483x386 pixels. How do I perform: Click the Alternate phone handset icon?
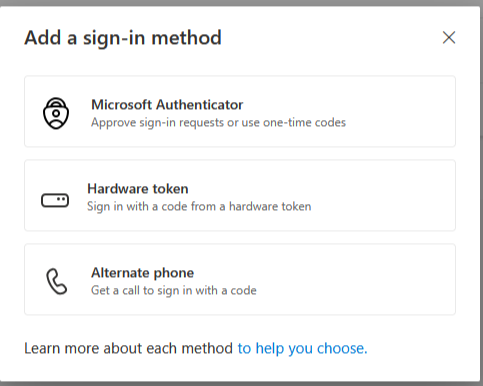point(56,281)
